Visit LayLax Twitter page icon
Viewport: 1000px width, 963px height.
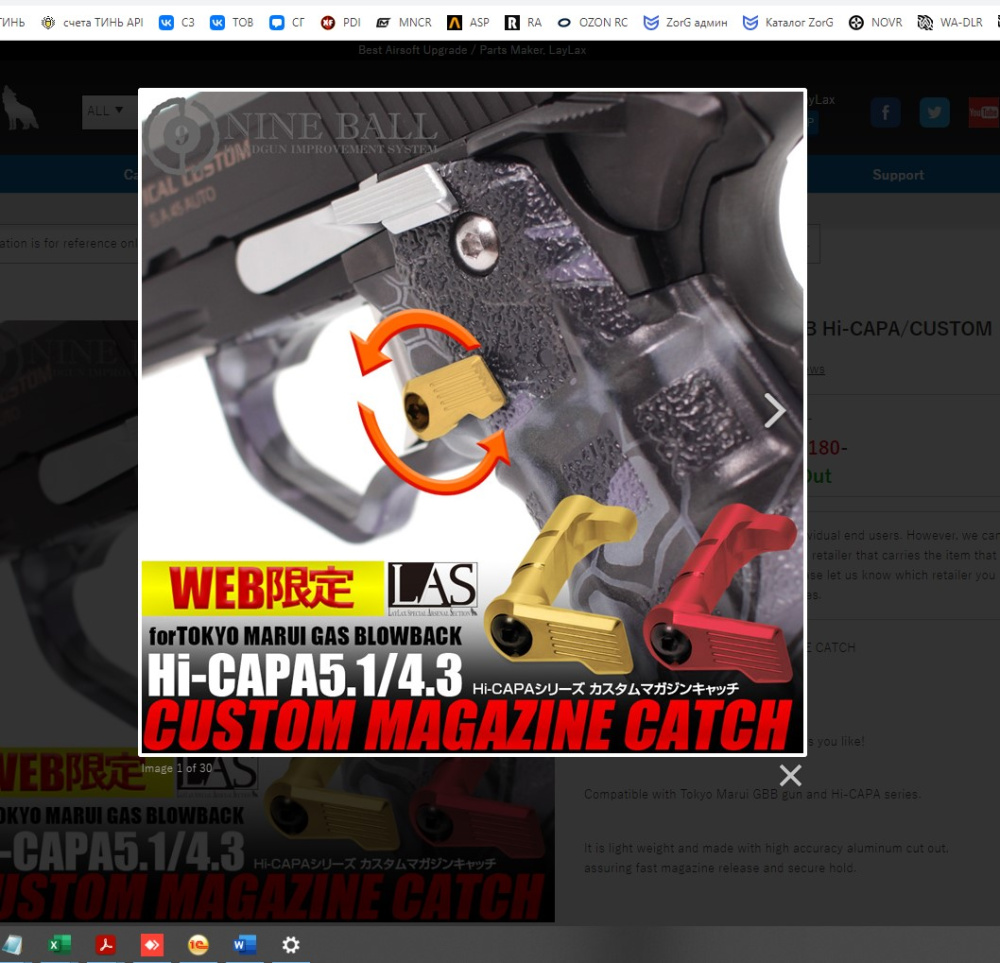[934, 113]
